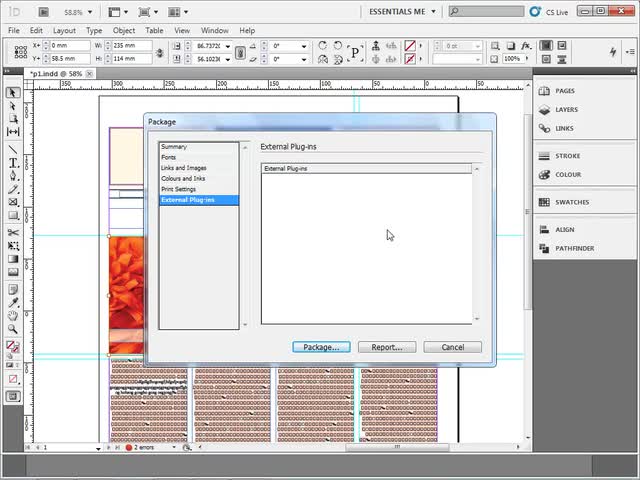Open the CS Live icon

pyautogui.click(x=535, y=12)
